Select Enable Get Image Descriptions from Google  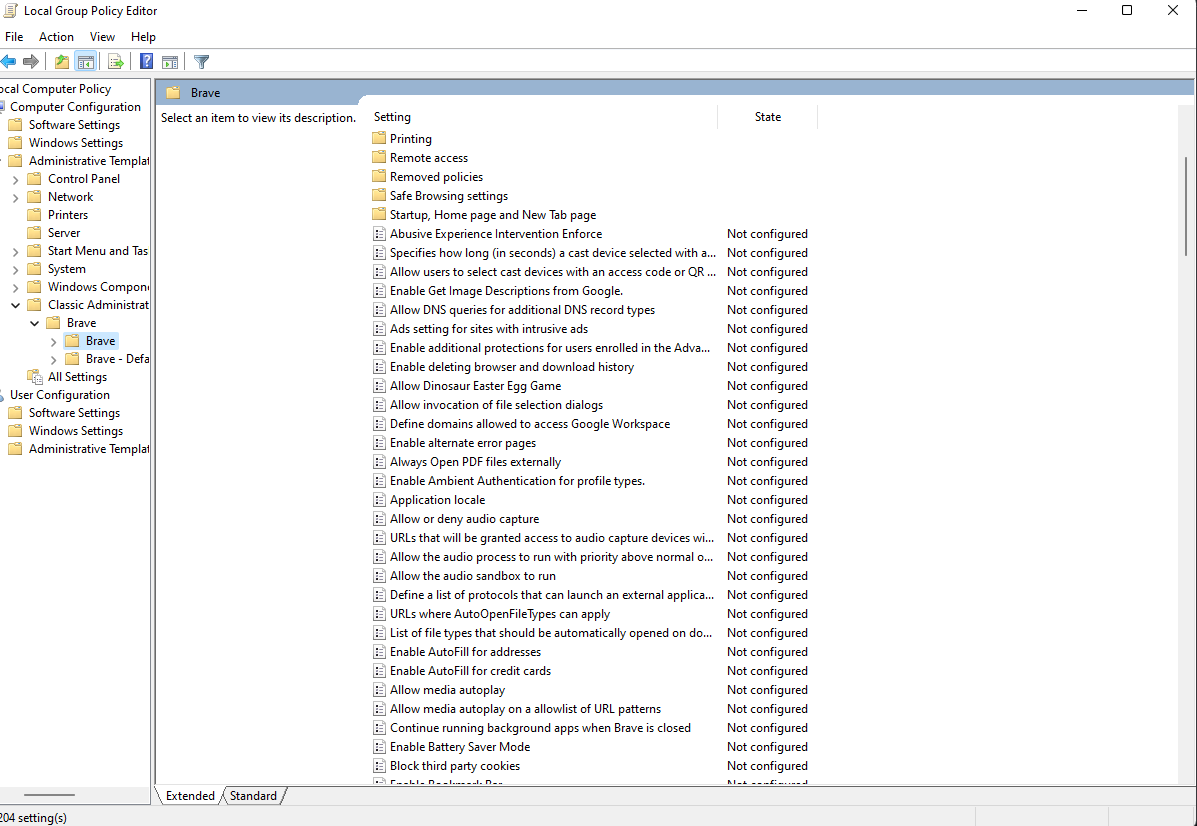506,291
